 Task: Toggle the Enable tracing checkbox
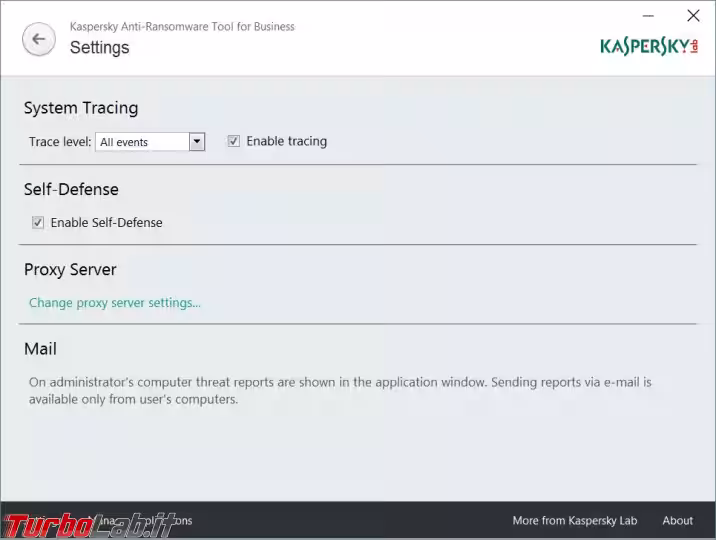click(233, 141)
